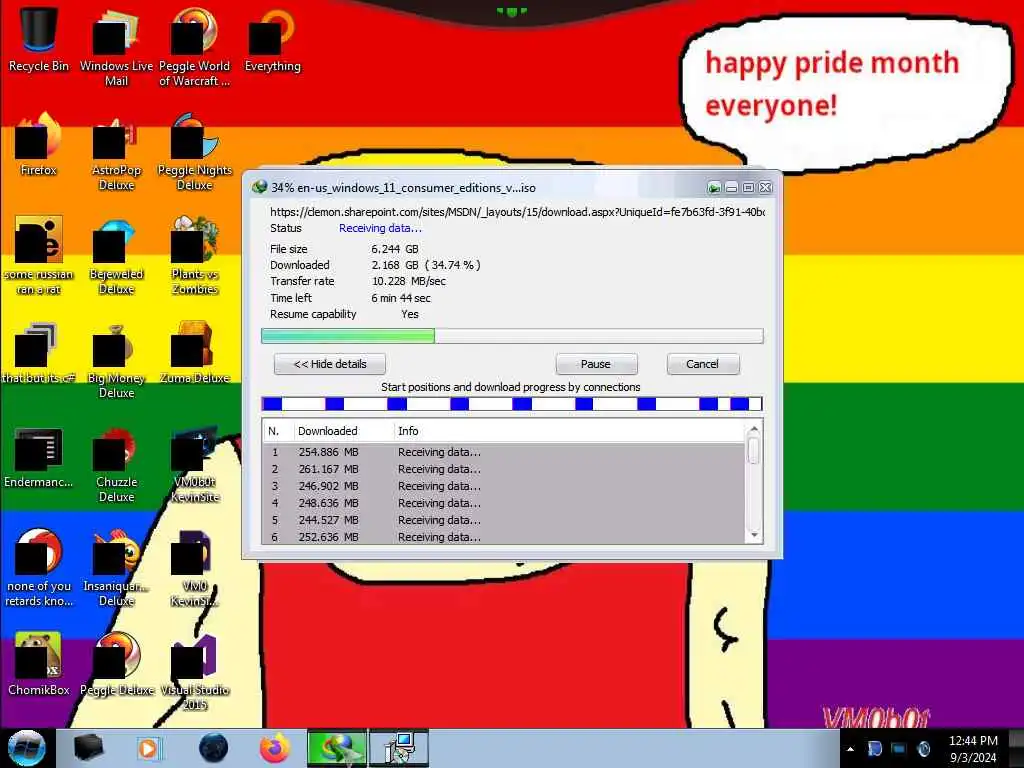This screenshot has width=1024, height=768.
Task: Open the black box icon on the taskbar
Action: point(88,748)
